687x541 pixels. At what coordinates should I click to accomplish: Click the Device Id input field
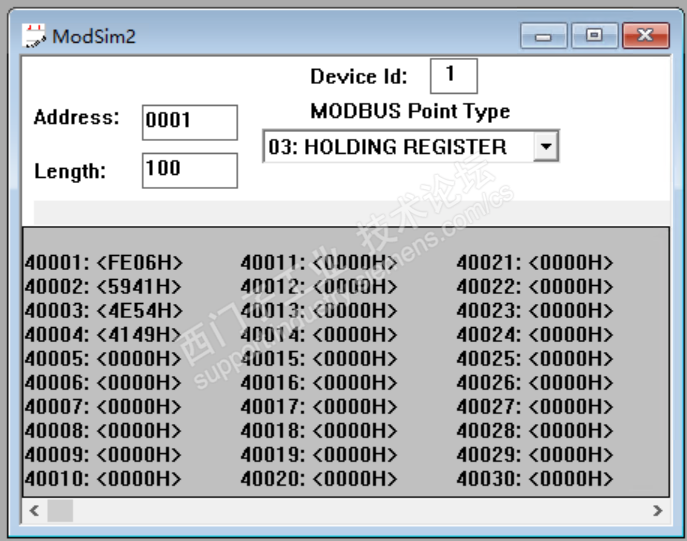pyautogui.click(x=453, y=76)
